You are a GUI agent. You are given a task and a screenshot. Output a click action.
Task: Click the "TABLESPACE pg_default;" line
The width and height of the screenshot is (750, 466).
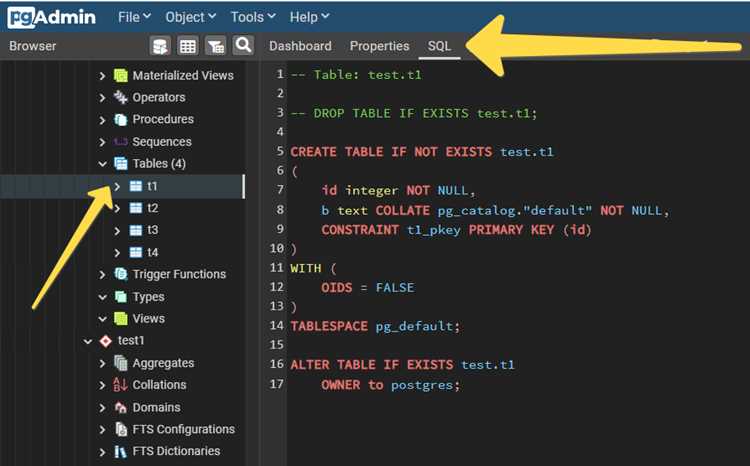coord(375,326)
